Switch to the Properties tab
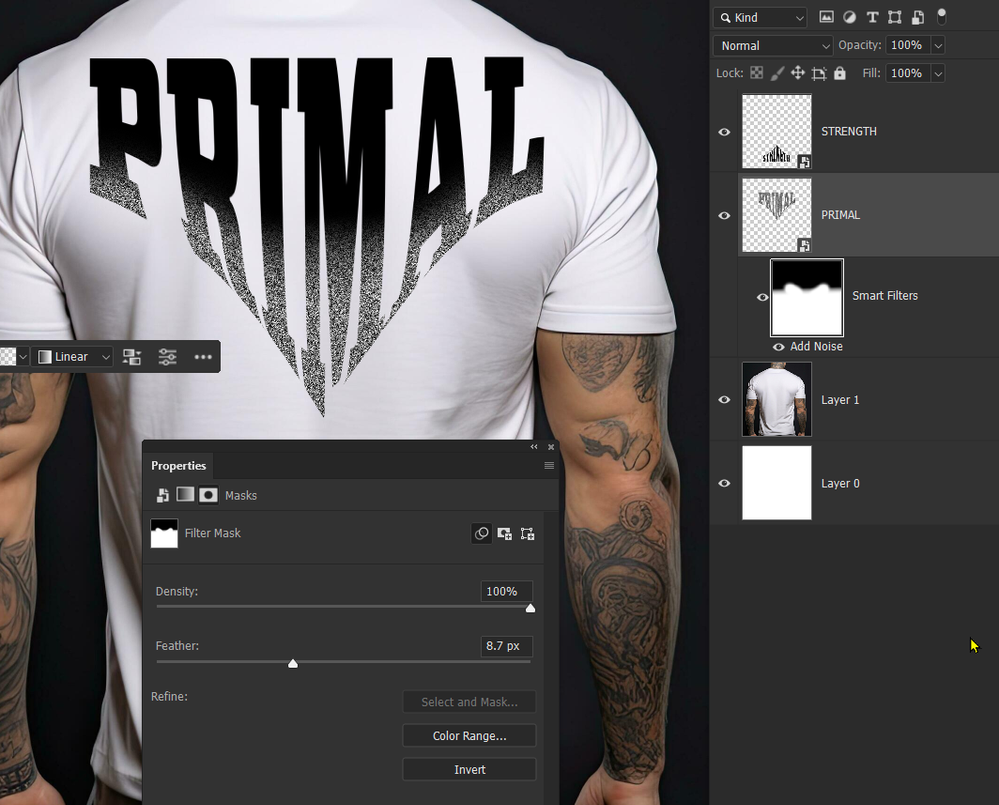999x805 pixels. pyautogui.click(x=178, y=466)
